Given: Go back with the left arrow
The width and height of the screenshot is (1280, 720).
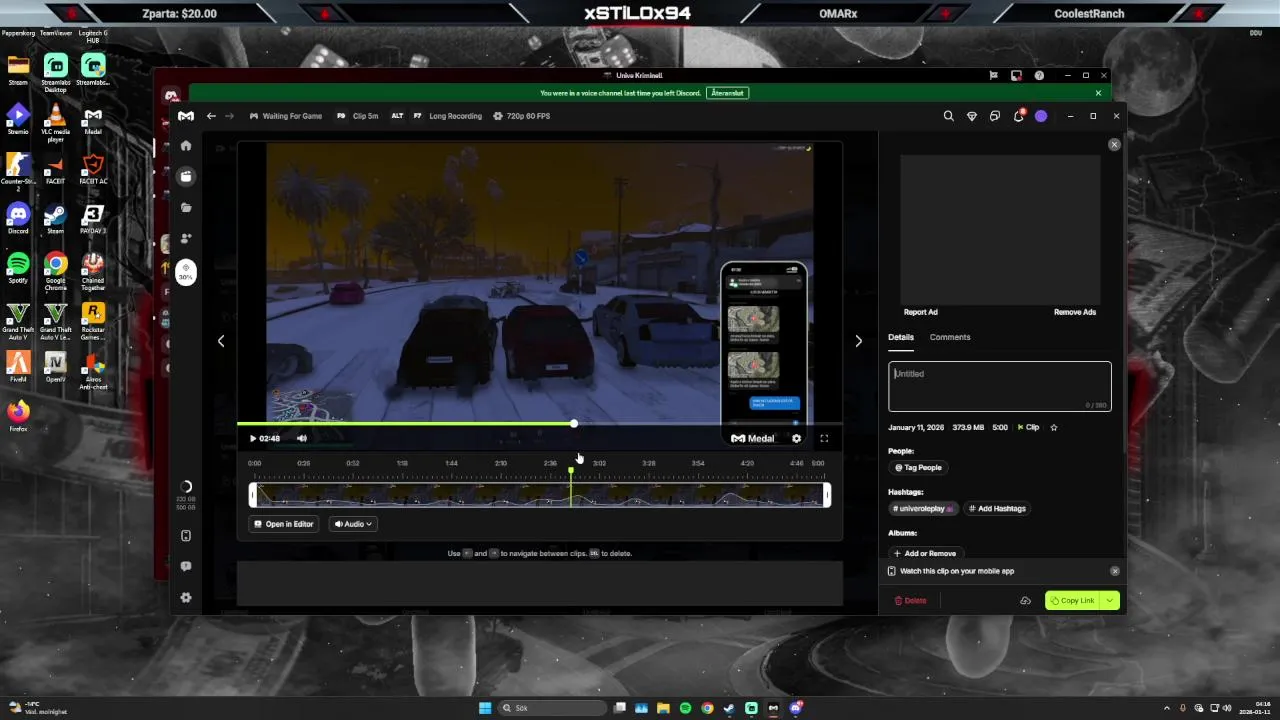Looking at the screenshot, I should (211, 116).
